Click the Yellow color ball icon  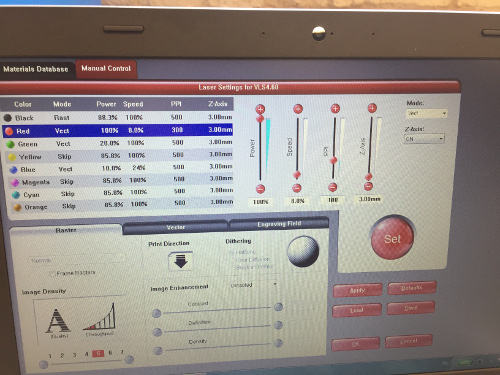coord(12,157)
